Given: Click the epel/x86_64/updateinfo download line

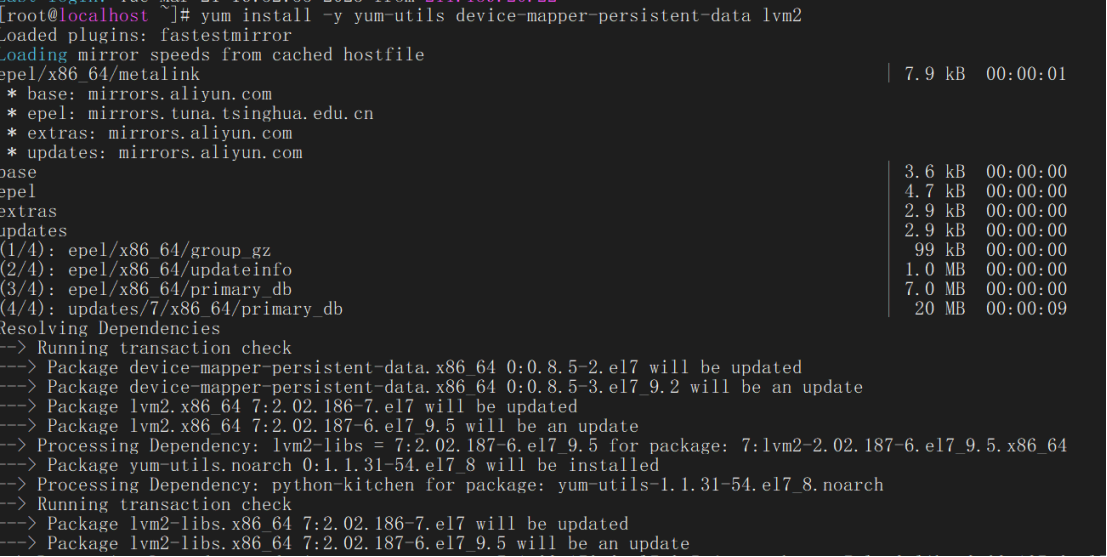Looking at the screenshot, I should click(x=145, y=270).
